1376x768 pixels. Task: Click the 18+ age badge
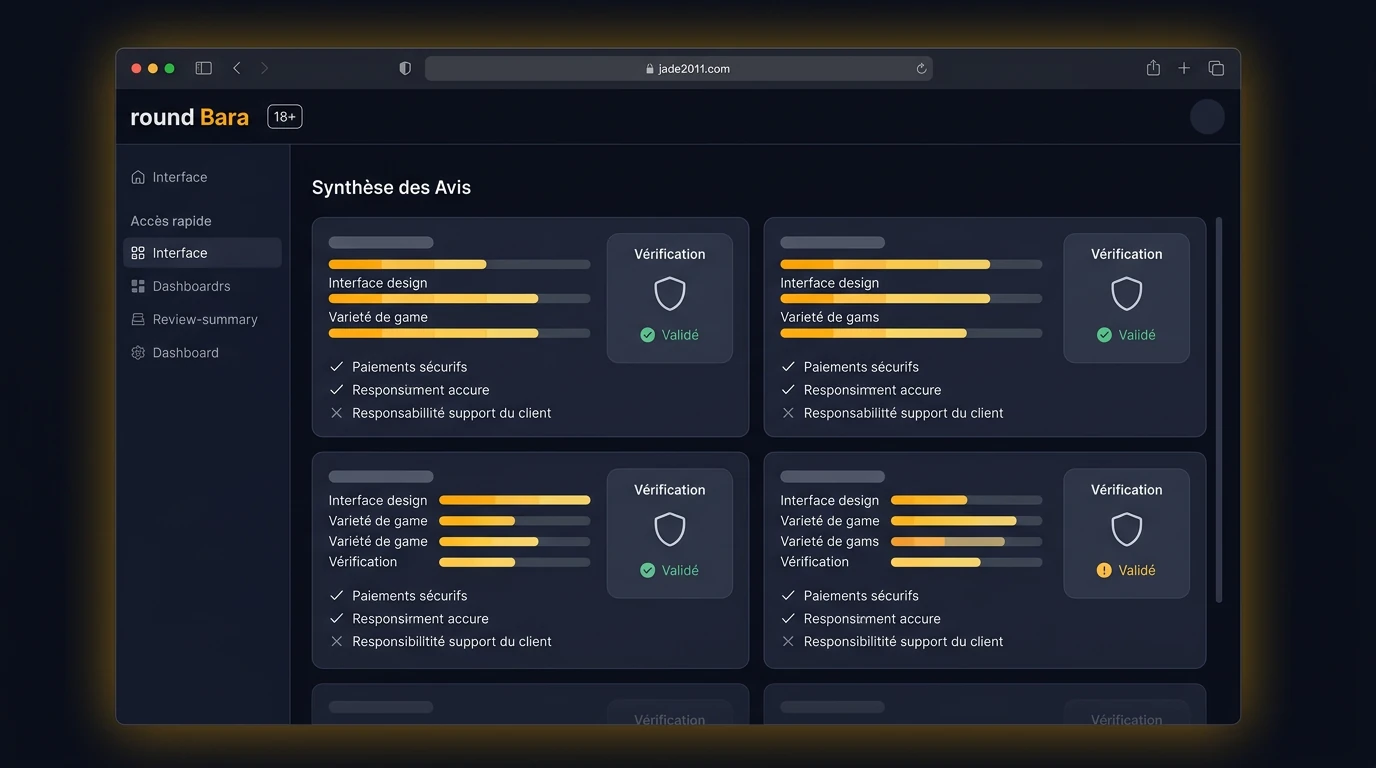point(285,117)
